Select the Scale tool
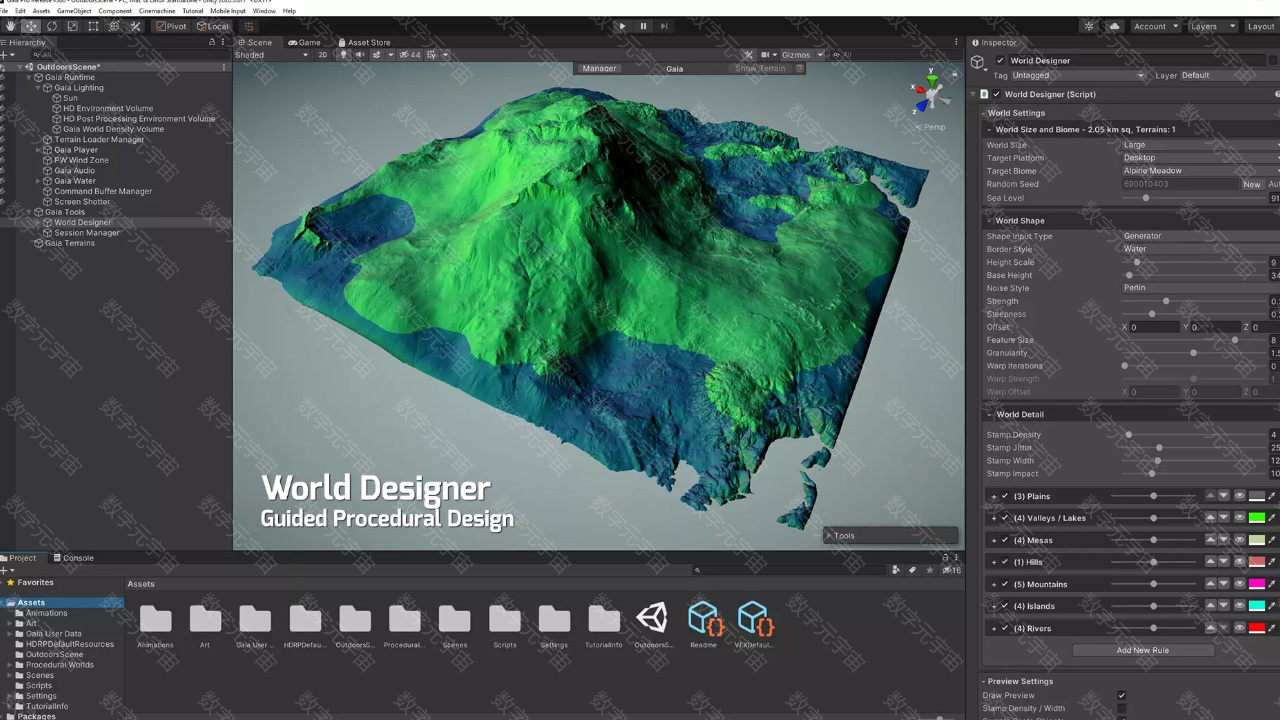The width and height of the screenshot is (1280, 720). [x=73, y=26]
